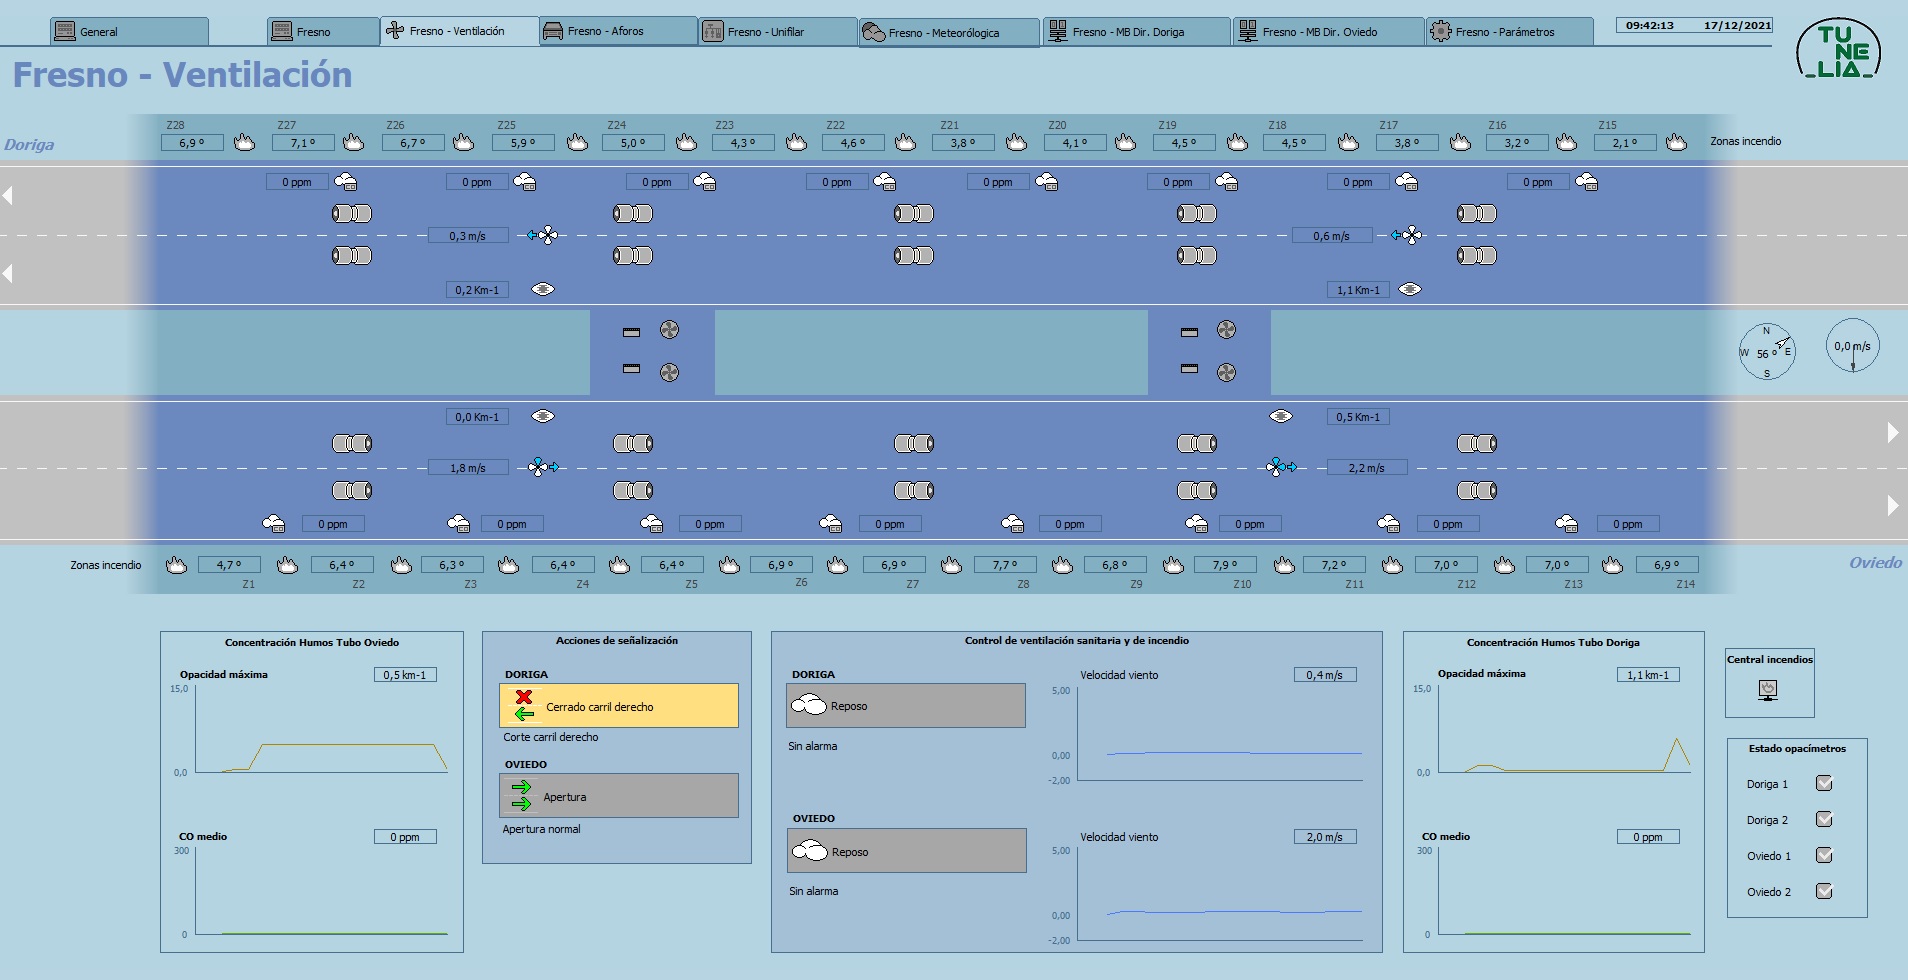
Task: Click the Oviedo tube opacity trend chart
Action: (x=322, y=729)
